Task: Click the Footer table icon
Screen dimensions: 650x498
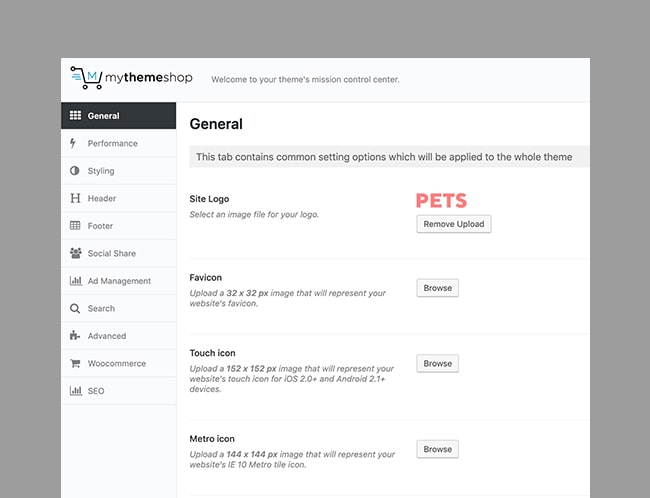Action: (x=75, y=226)
